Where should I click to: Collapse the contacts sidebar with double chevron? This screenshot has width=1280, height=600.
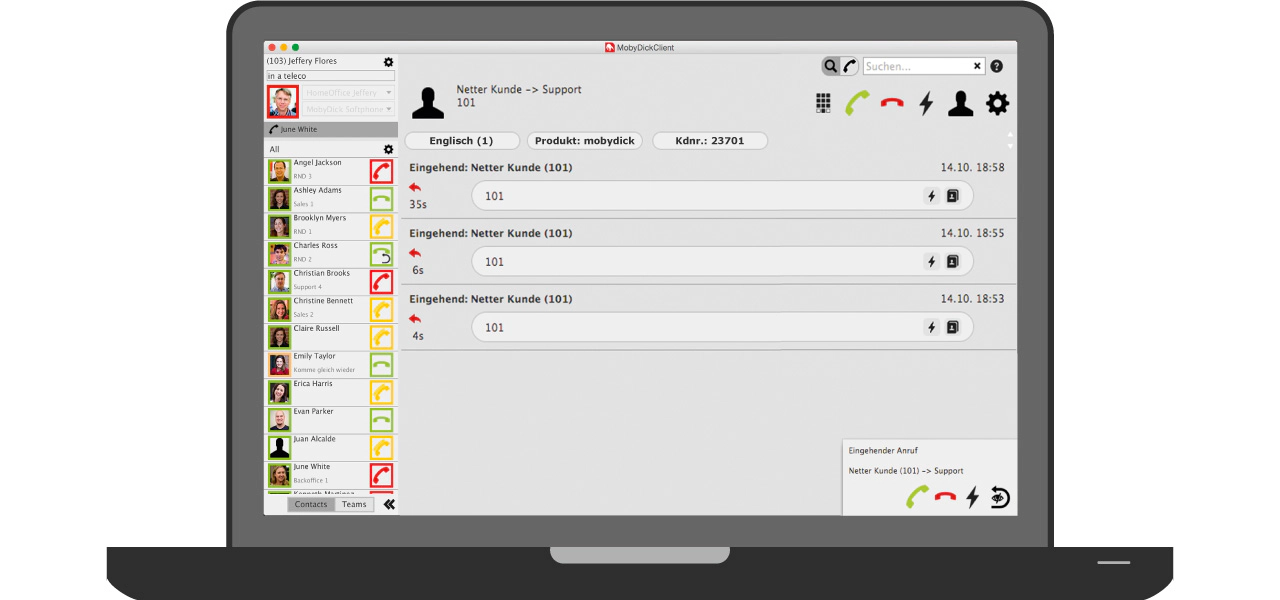point(389,504)
